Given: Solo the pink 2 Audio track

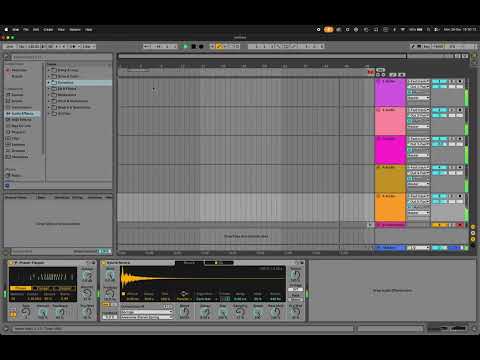Looking at the screenshot, I should 452,110.
